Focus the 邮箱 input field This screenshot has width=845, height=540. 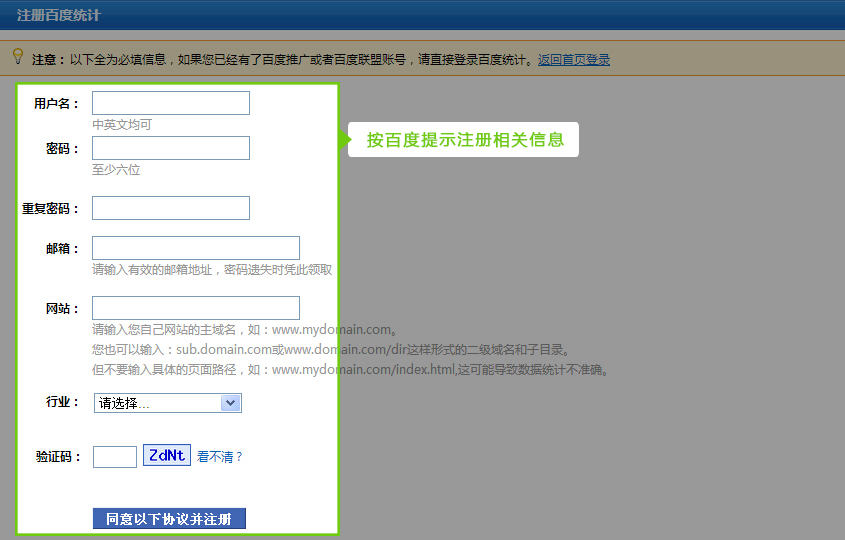tap(195, 248)
